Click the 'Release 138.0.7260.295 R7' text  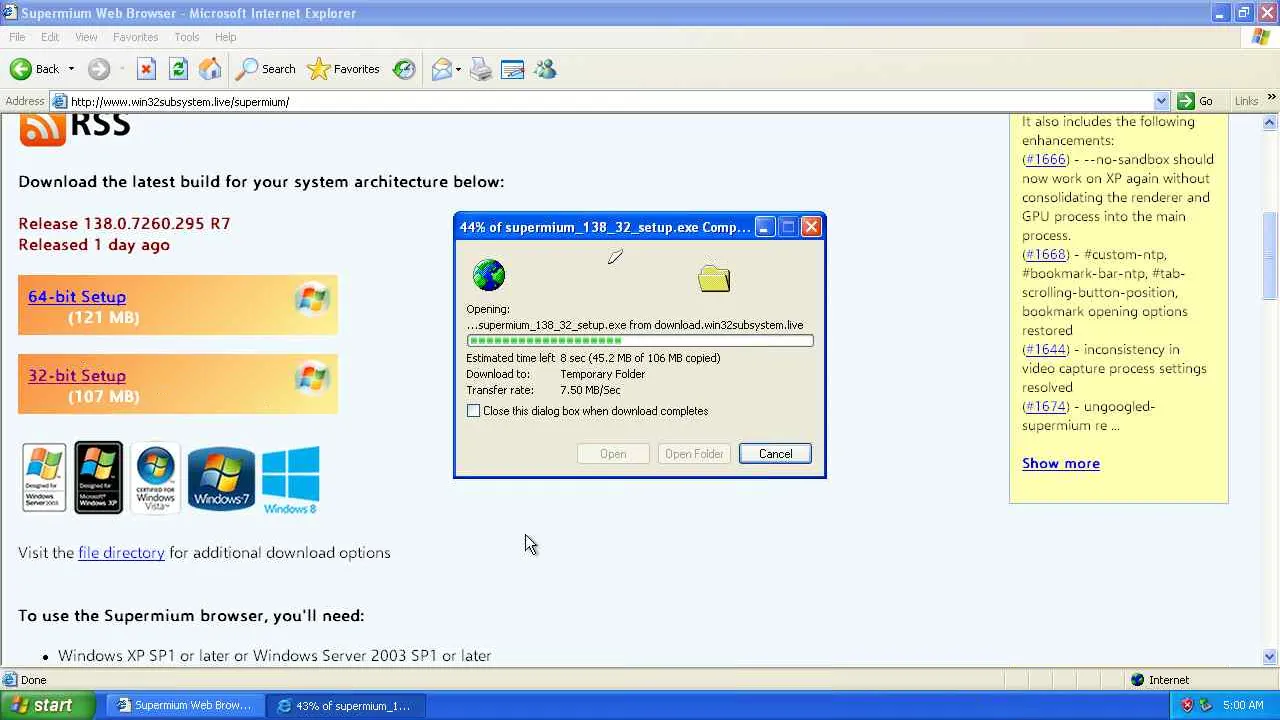pos(124,223)
